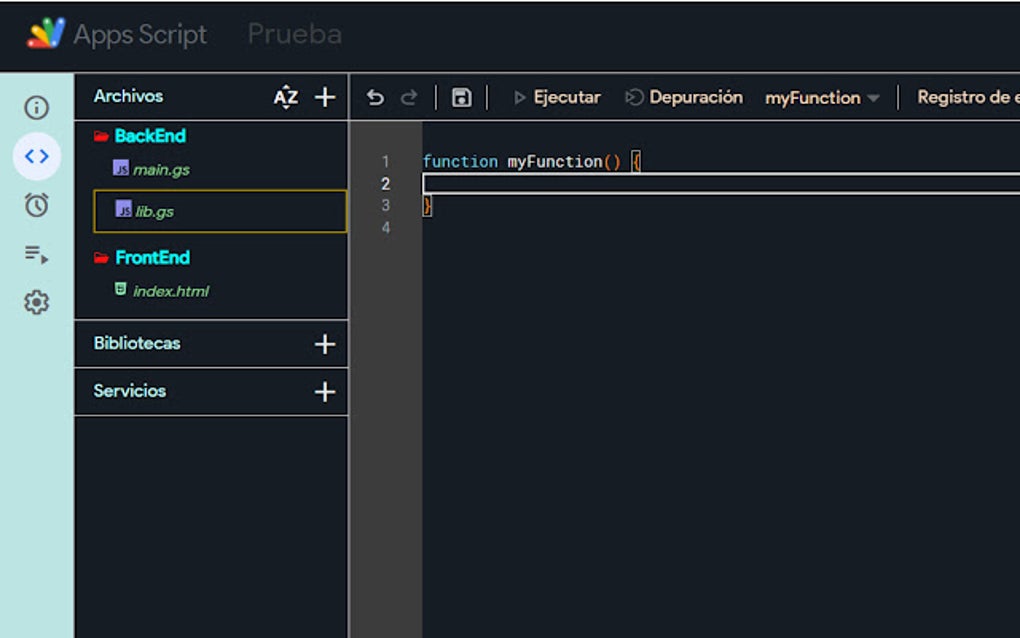This screenshot has width=1020, height=638.
Task: Save the current file
Action: tap(462, 97)
